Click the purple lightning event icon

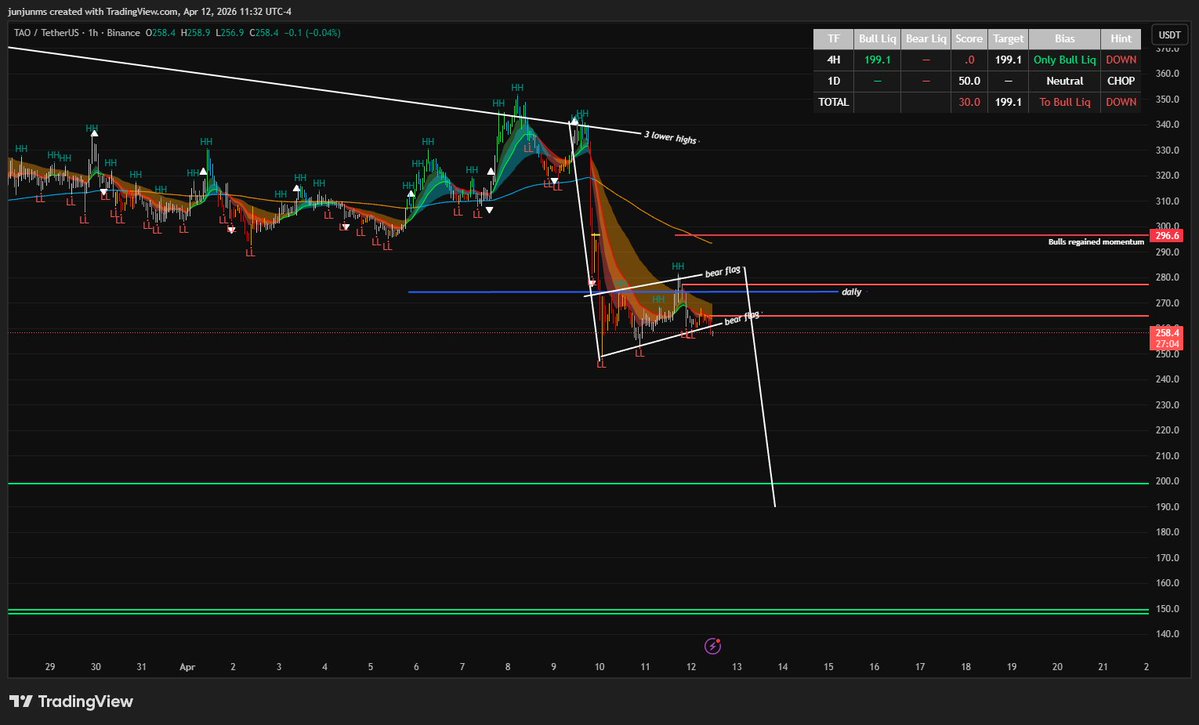(712, 646)
